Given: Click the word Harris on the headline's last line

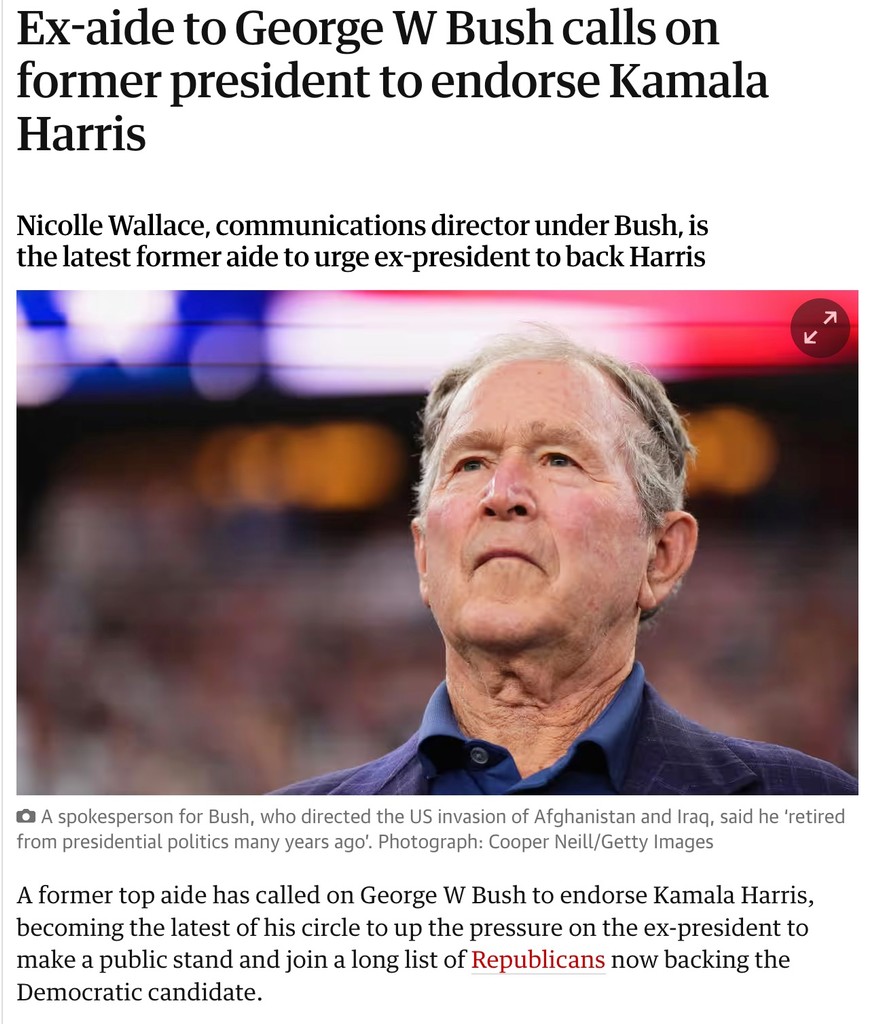Looking at the screenshot, I should pyautogui.click(x=81, y=134).
